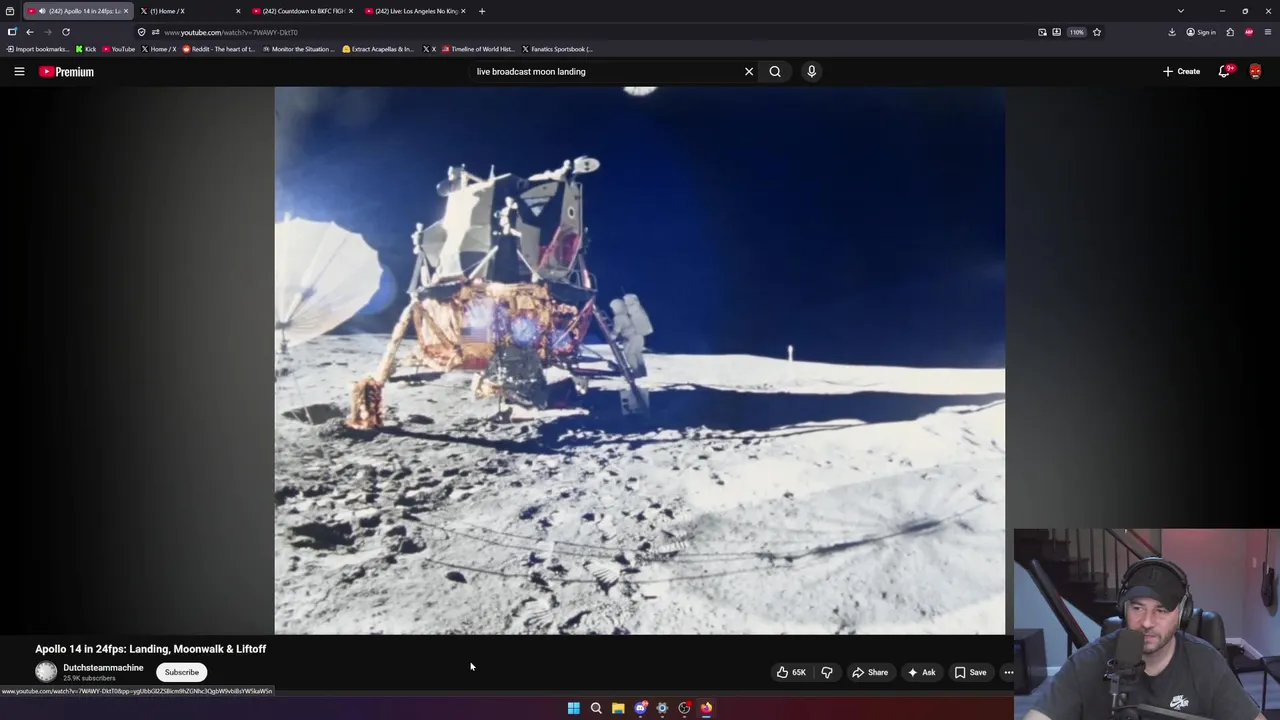The width and height of the screenshot is (1280, 720).
Task: Open Firefox application hamburger menu
Action: click(1268, 32)
